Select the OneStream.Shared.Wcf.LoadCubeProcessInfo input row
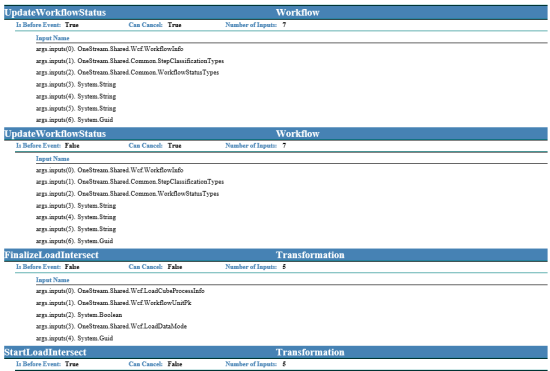 tap(120, 291)
